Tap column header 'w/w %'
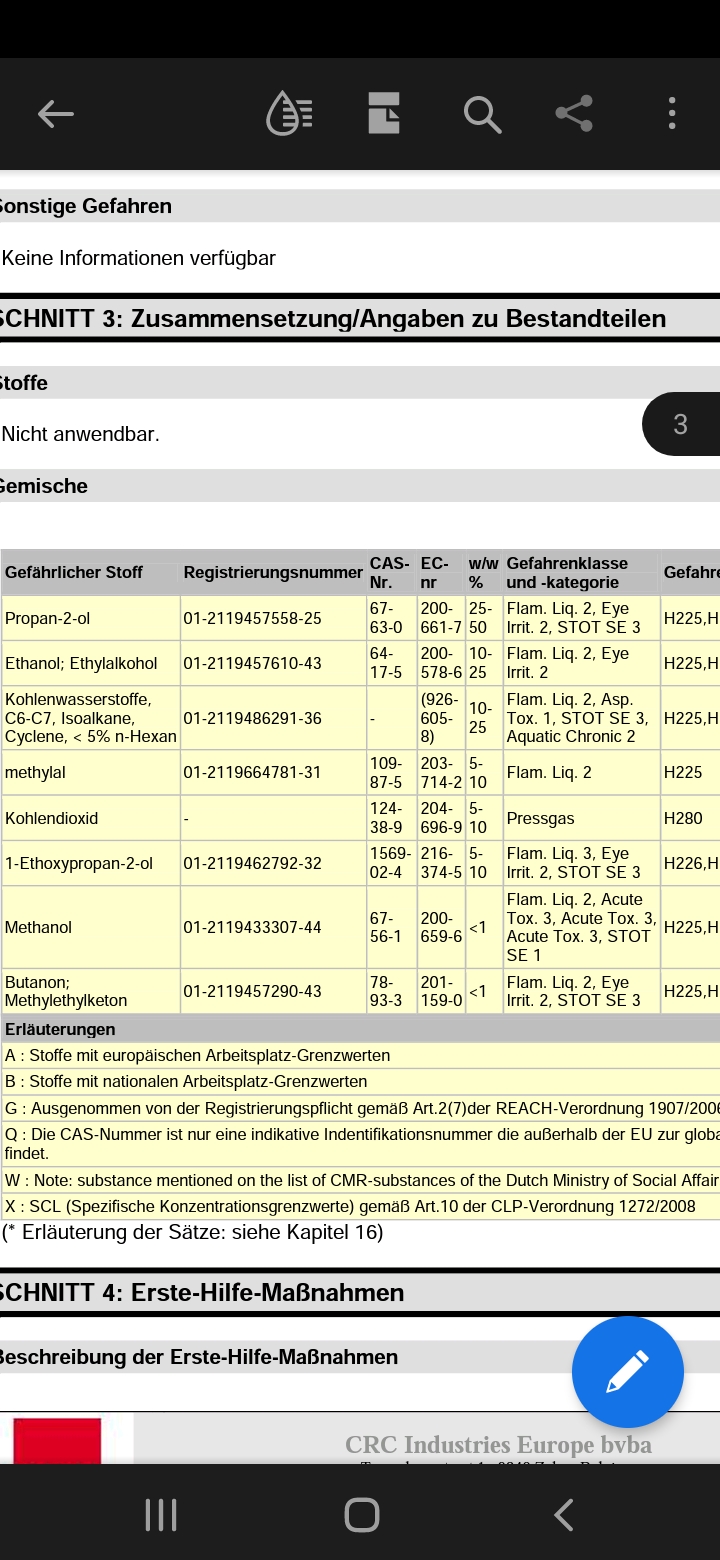The height and width of the screenshot is (1560, 720). 483,573
